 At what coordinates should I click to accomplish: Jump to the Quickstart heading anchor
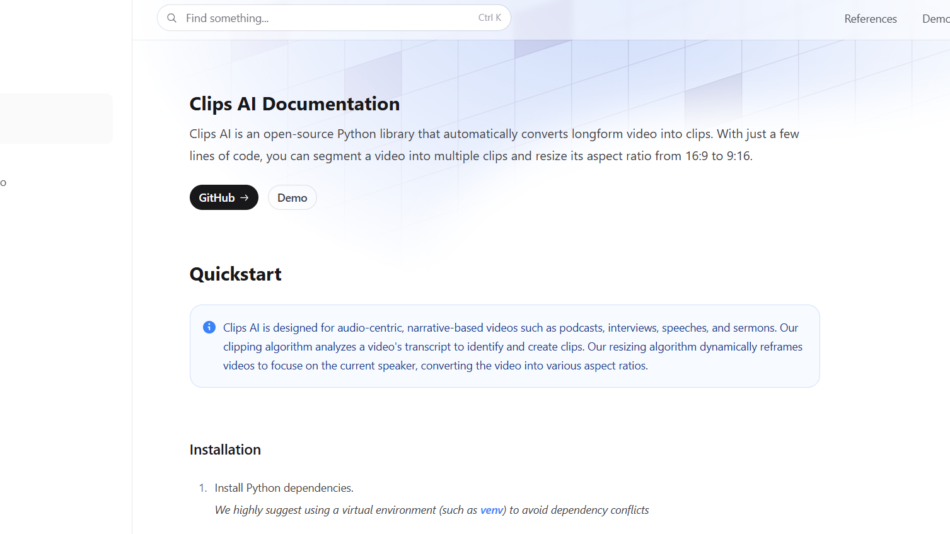point(235,274)
